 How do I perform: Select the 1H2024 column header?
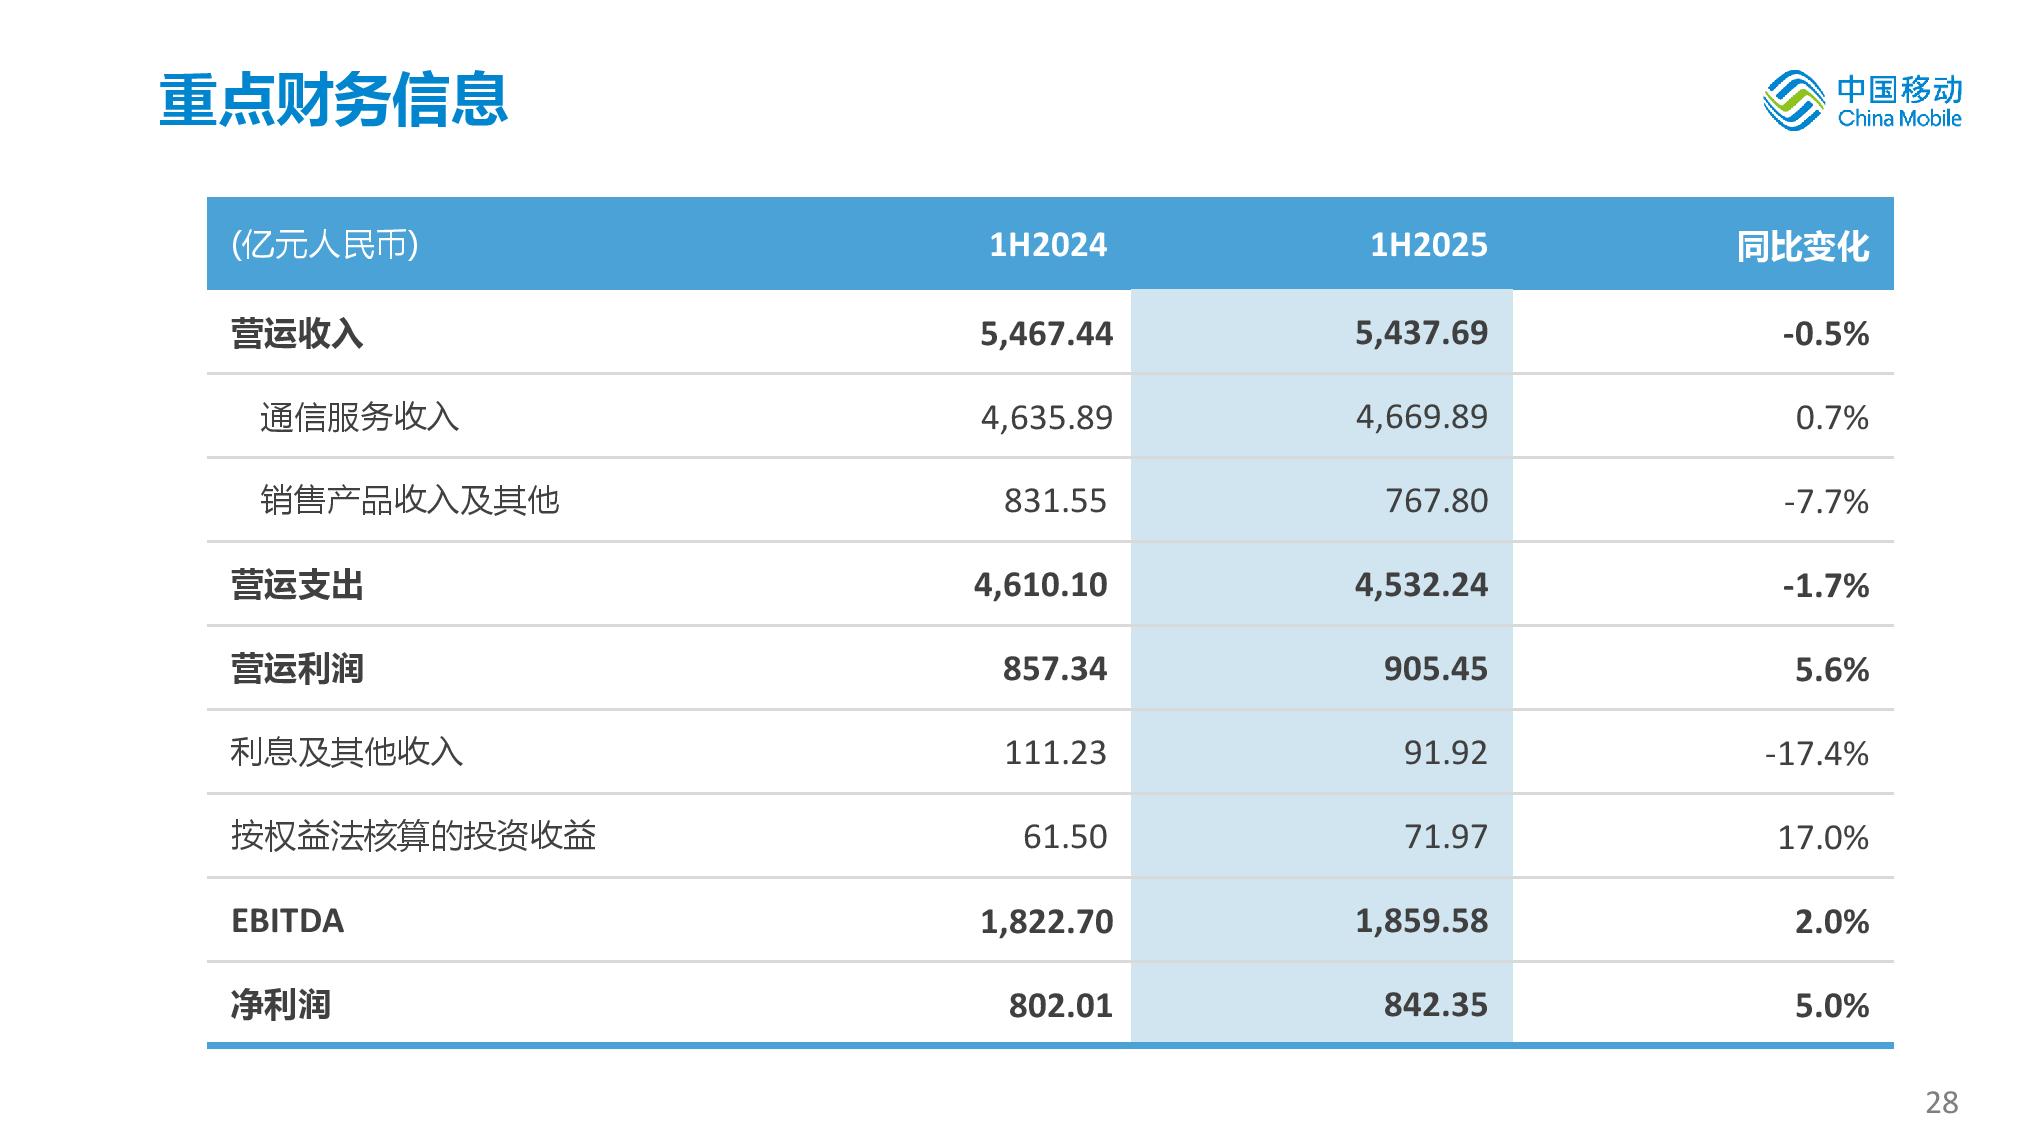coord(1048,245)
